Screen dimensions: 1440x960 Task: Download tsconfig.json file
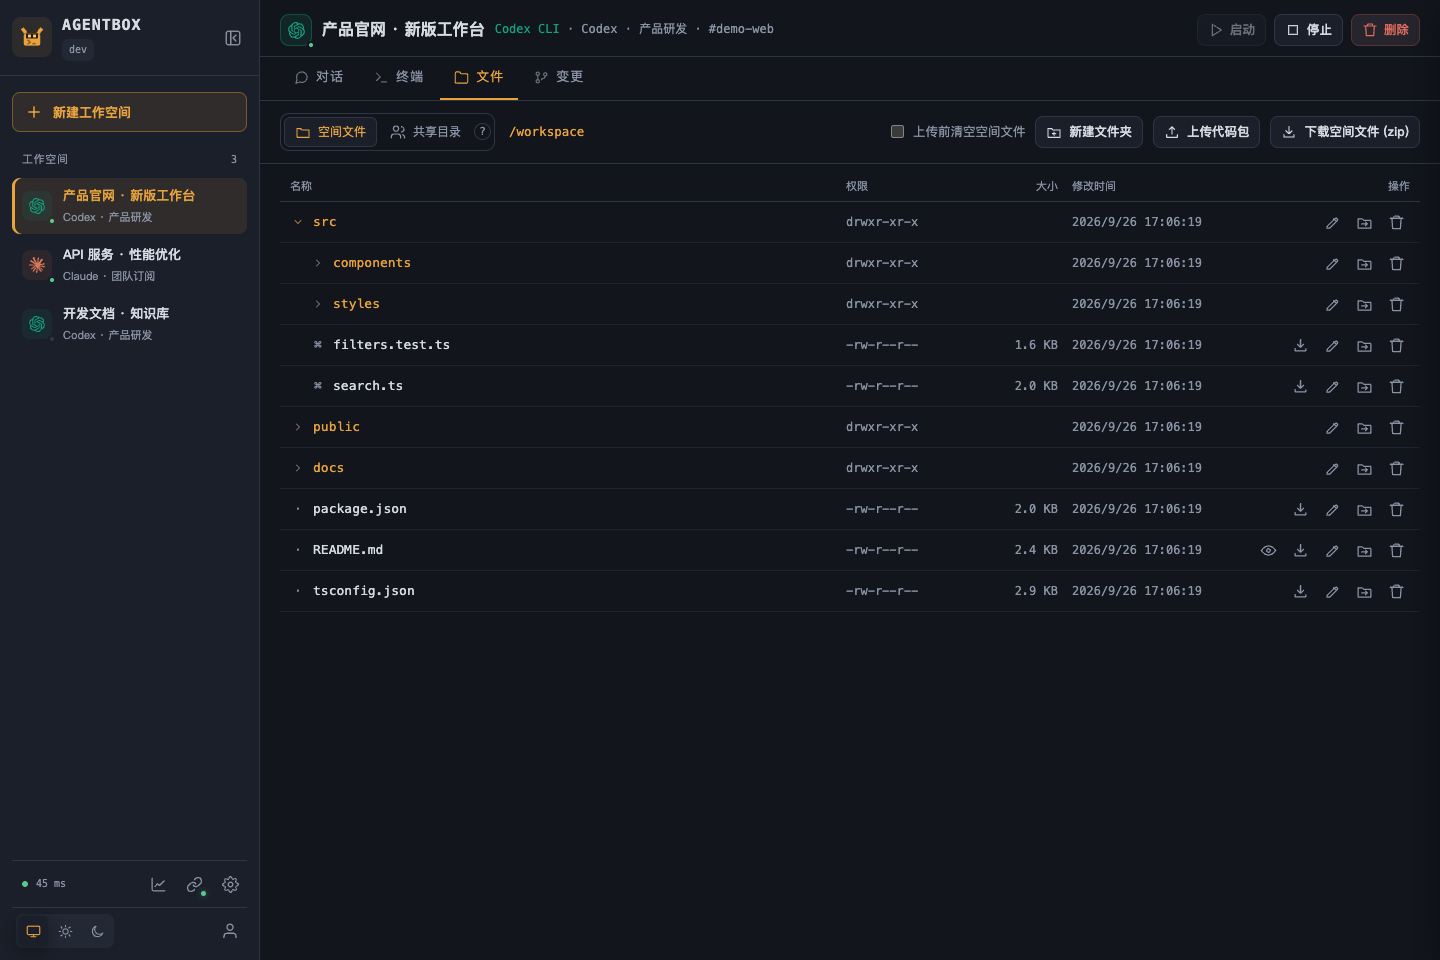pos(1300,591)
